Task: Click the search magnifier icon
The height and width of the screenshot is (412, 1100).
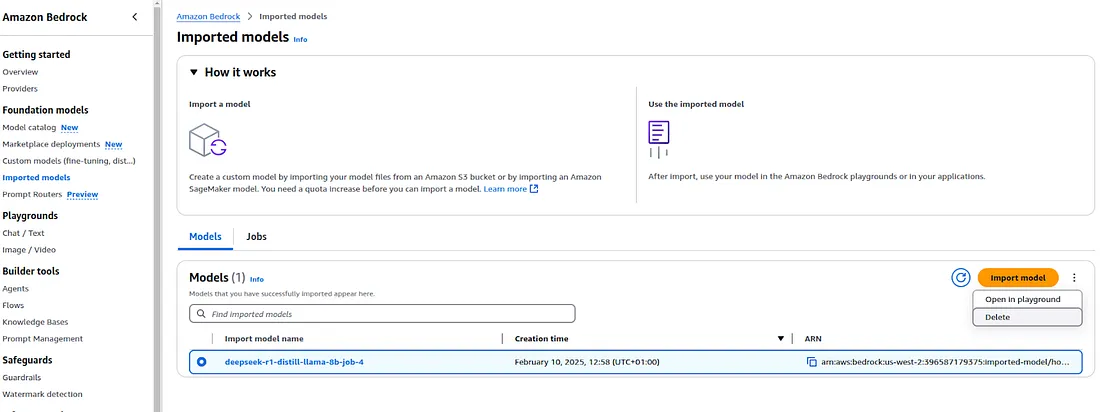Action: (x=201, y=314)
